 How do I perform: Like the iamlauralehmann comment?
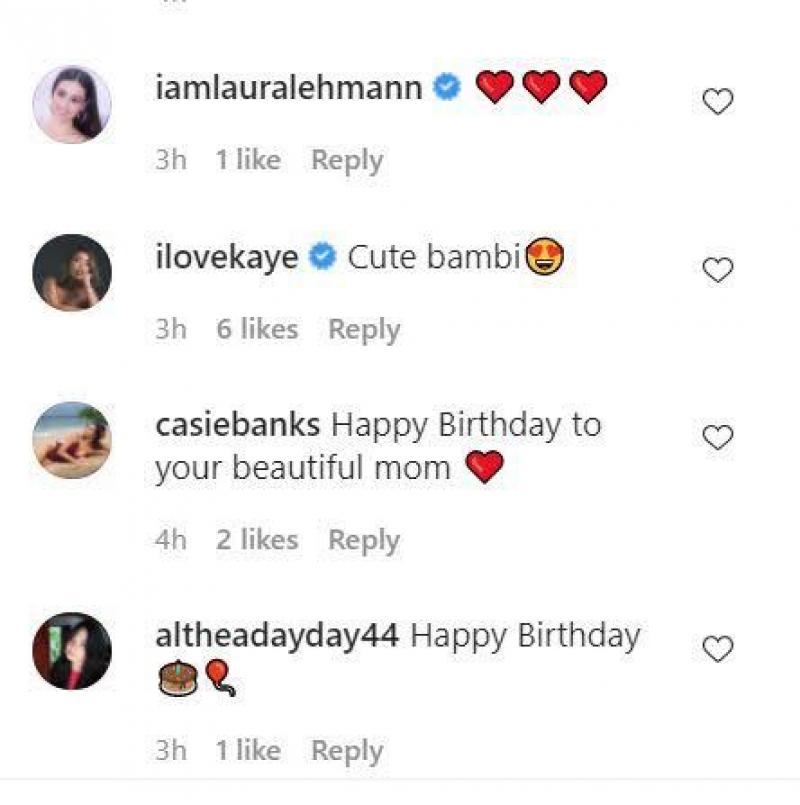click(718, 102)
